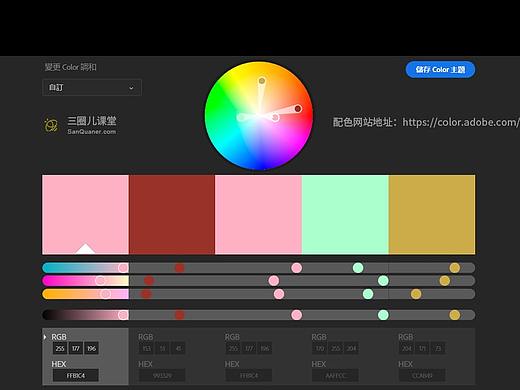Expand the RGB color mode triangle
The height and width of the screenshot is (390, 520).
(45, 337)
